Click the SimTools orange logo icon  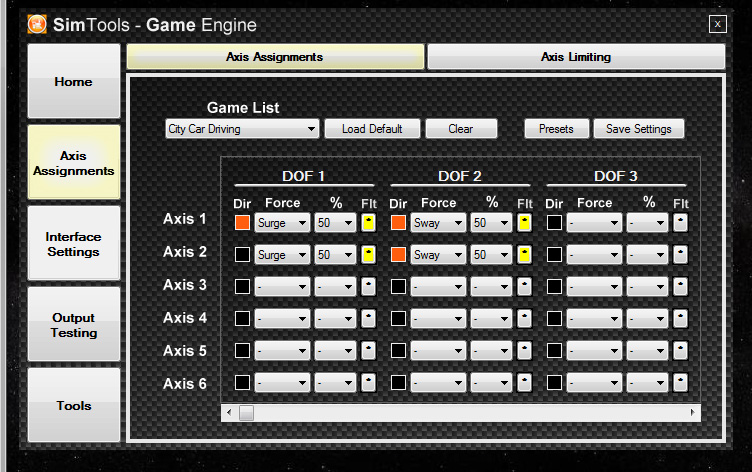[37, 24]
